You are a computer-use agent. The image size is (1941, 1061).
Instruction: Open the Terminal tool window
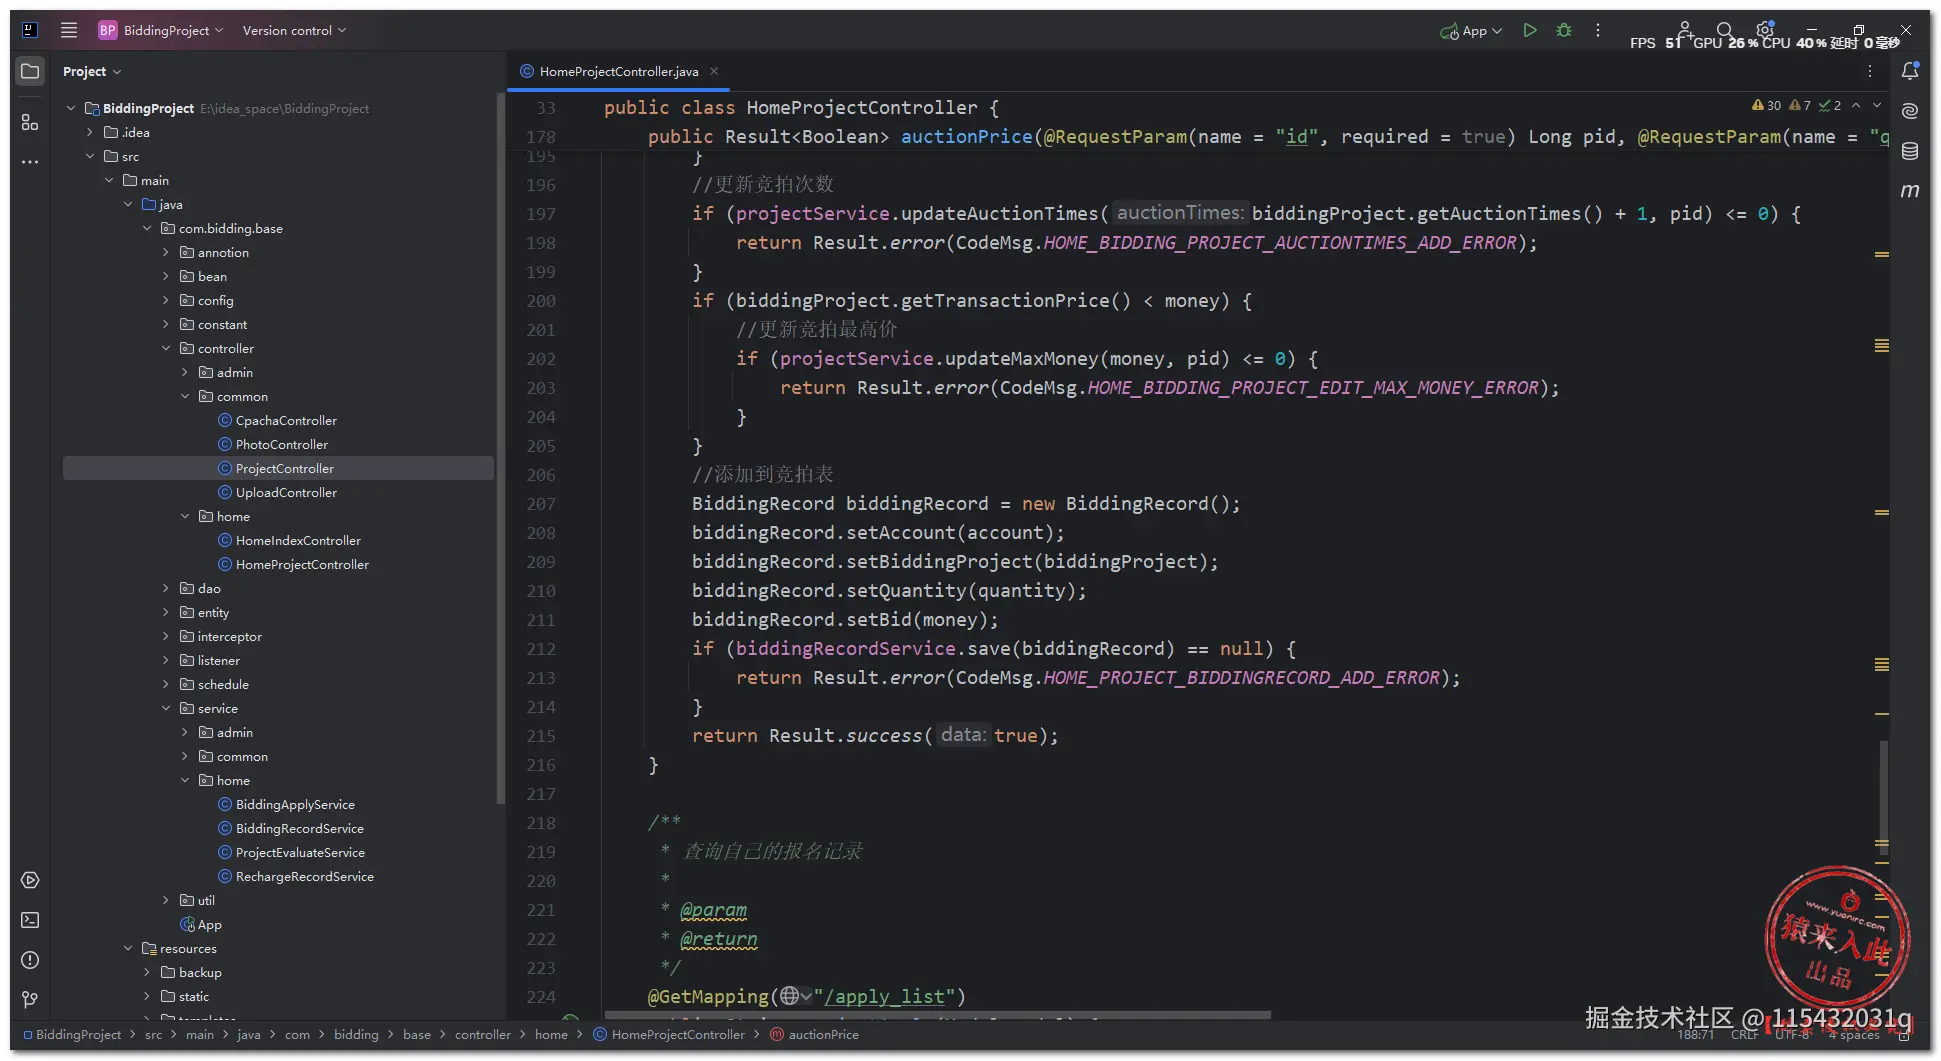(x=30, y=920)
